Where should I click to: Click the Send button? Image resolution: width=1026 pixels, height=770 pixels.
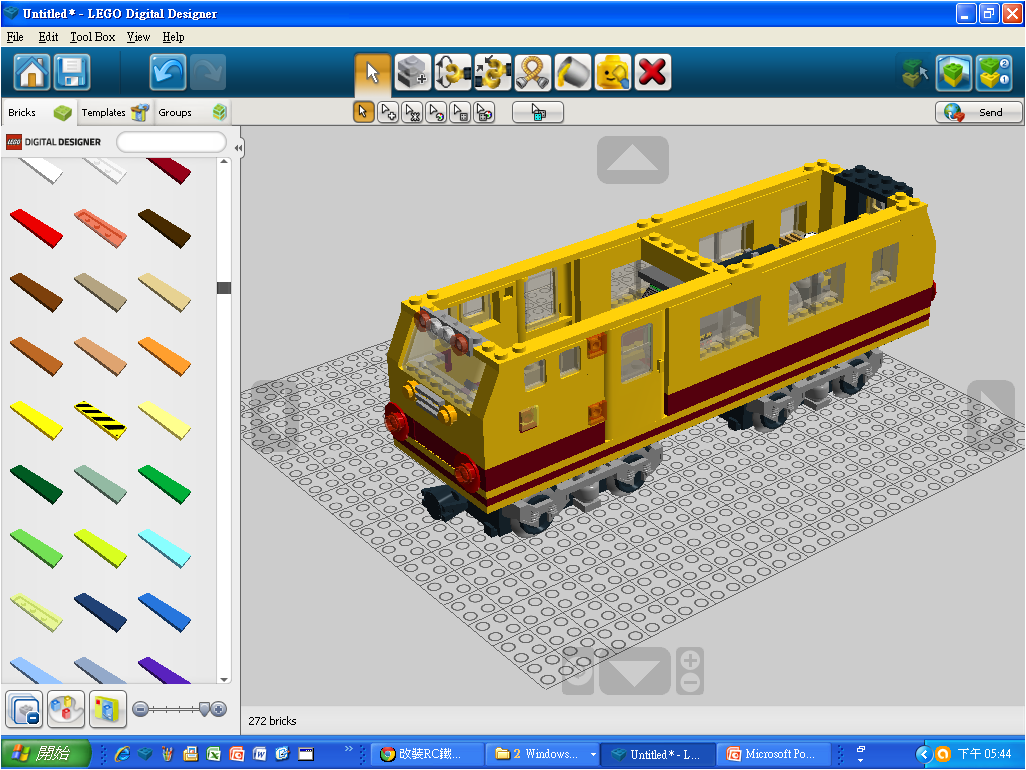(x=978, y=112)
